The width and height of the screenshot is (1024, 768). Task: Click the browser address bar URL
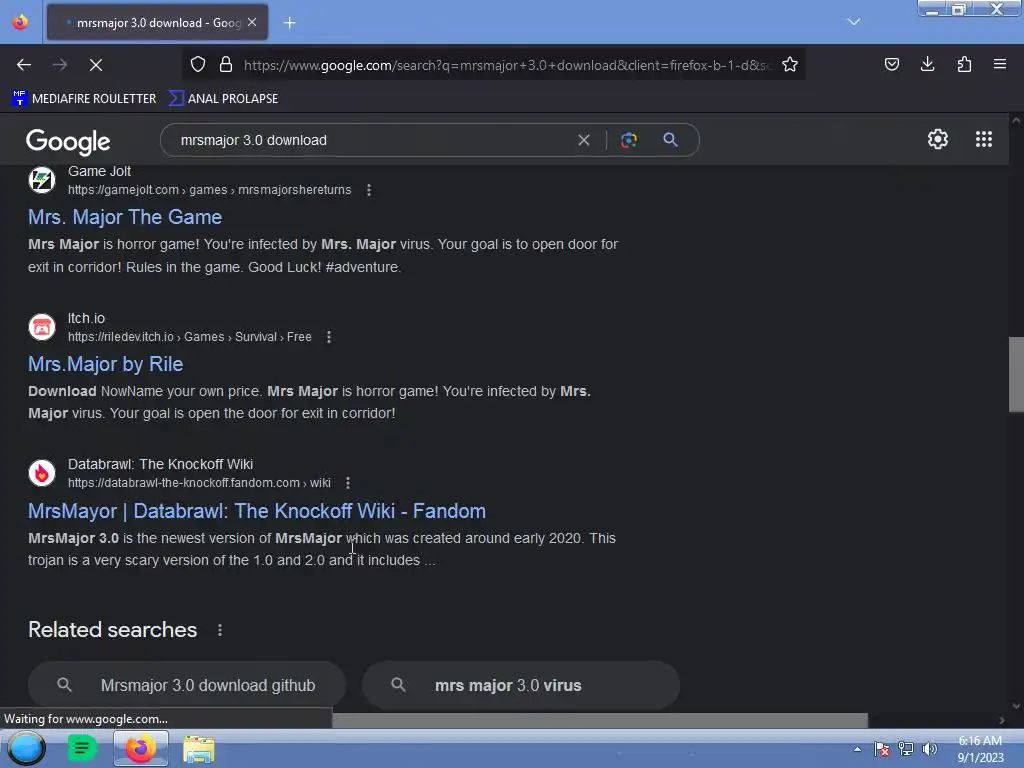508,65
